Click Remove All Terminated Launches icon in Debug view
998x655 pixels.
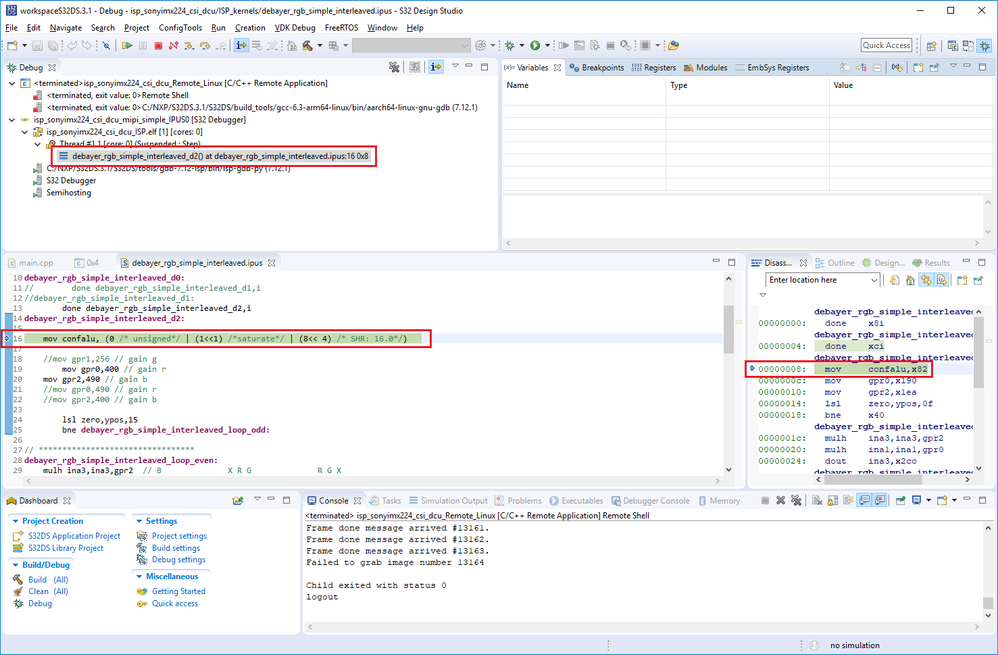pos(394,67)
